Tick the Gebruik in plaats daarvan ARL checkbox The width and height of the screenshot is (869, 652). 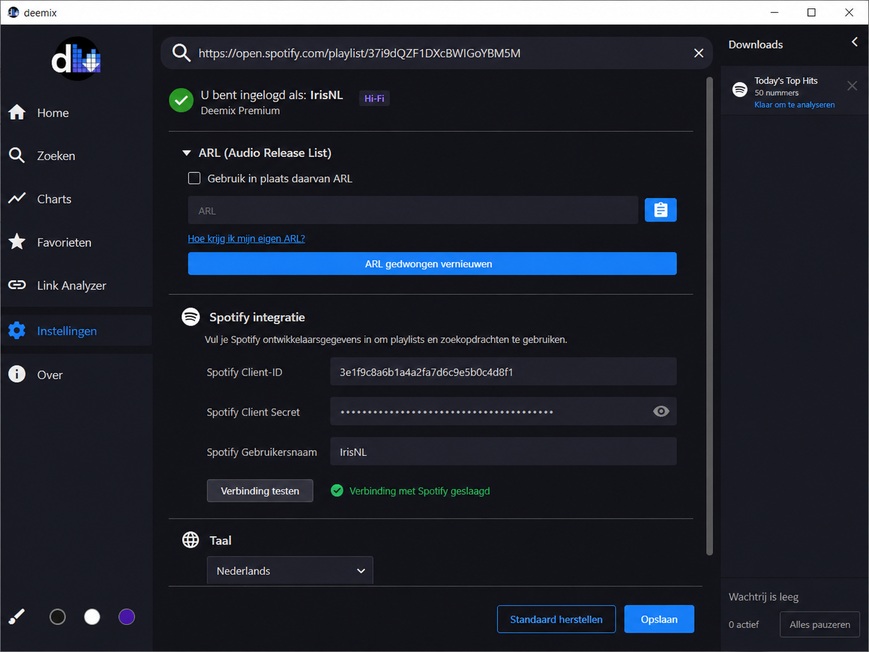point(194,178)
